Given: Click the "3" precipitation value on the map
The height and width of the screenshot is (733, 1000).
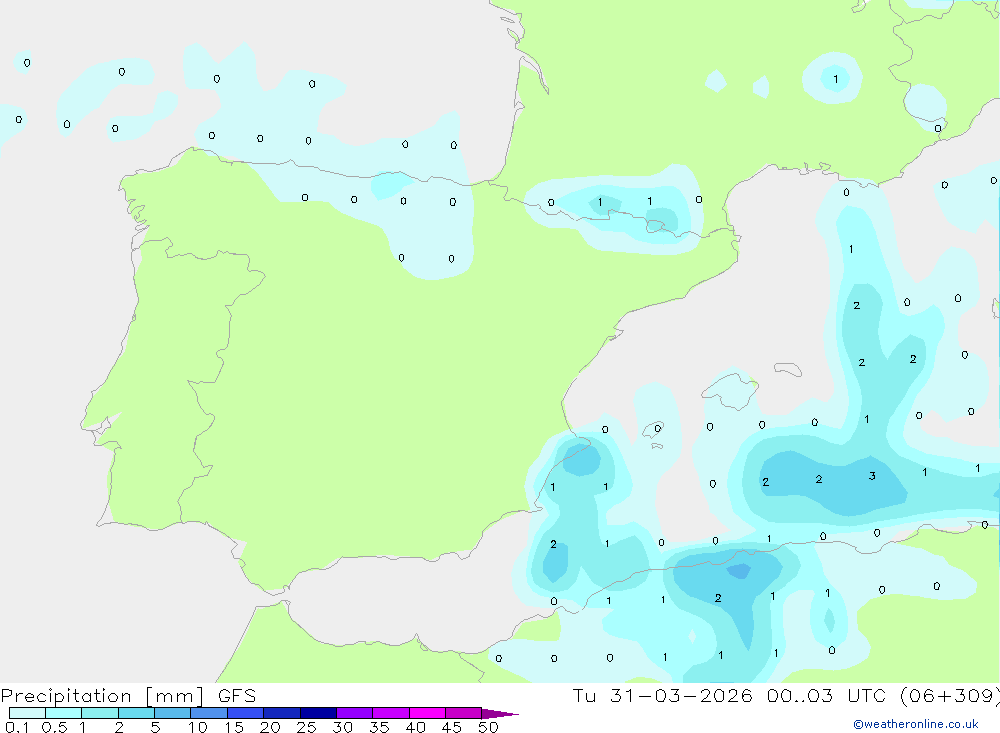Looking at the screenshot, I should pos(872,476).
